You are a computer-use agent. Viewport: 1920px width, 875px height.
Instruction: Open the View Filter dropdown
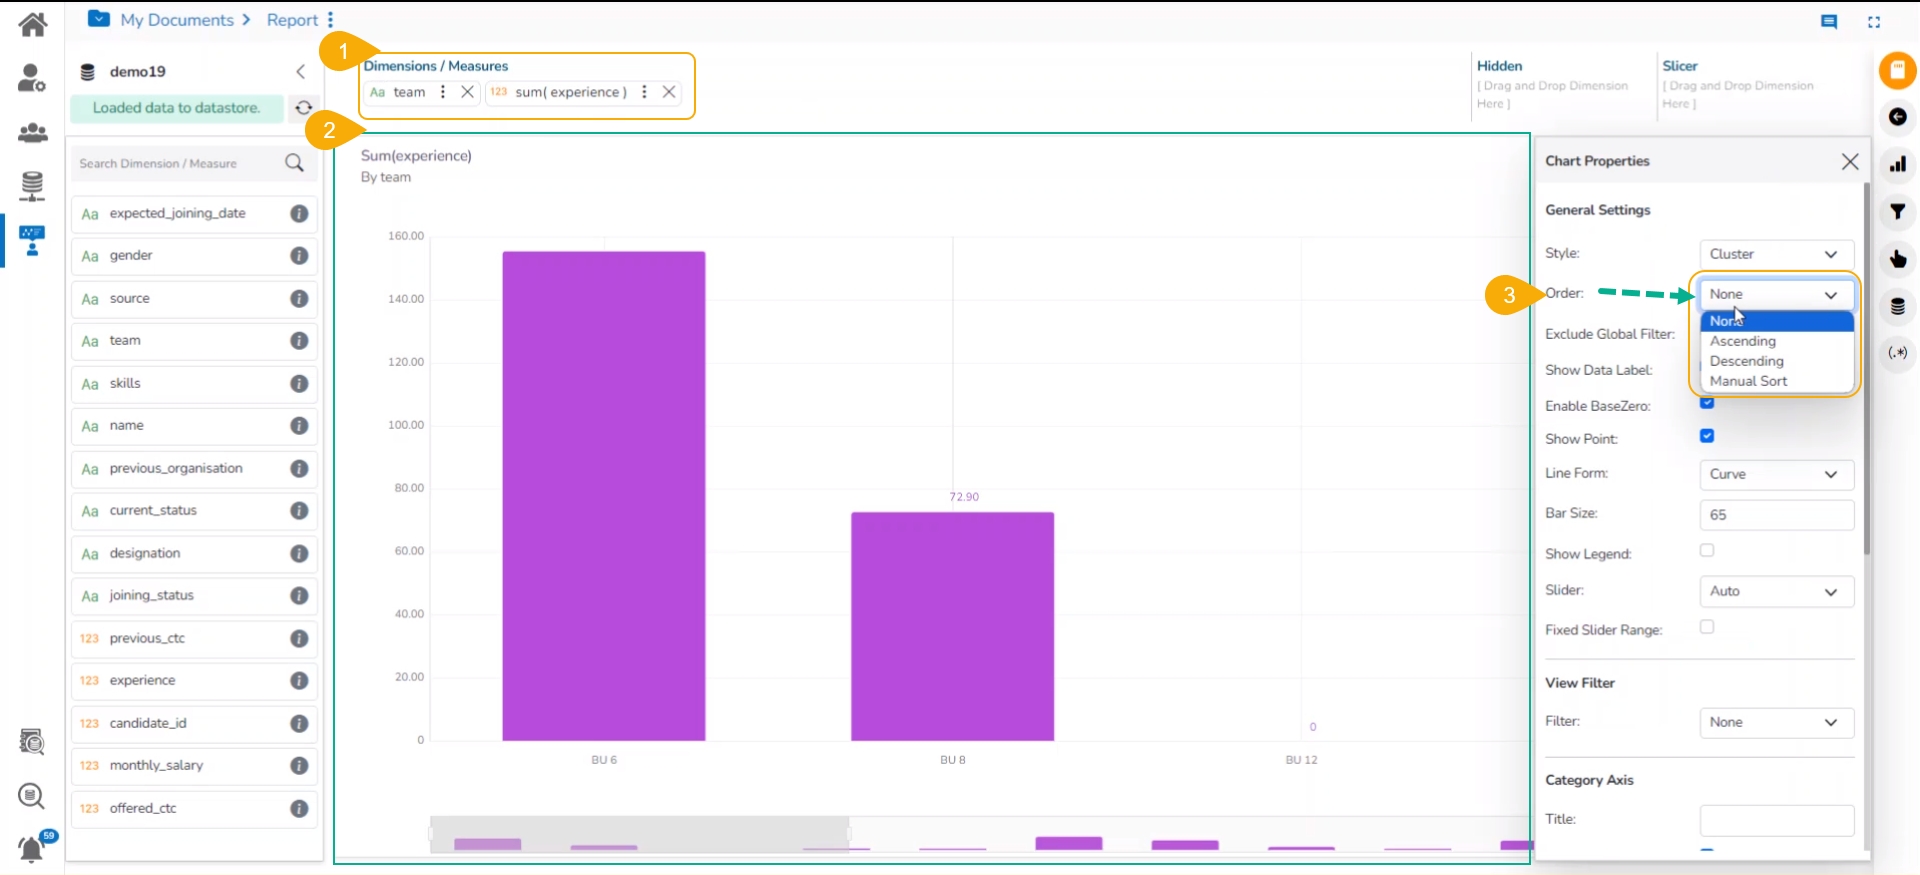coord(1776,722)
